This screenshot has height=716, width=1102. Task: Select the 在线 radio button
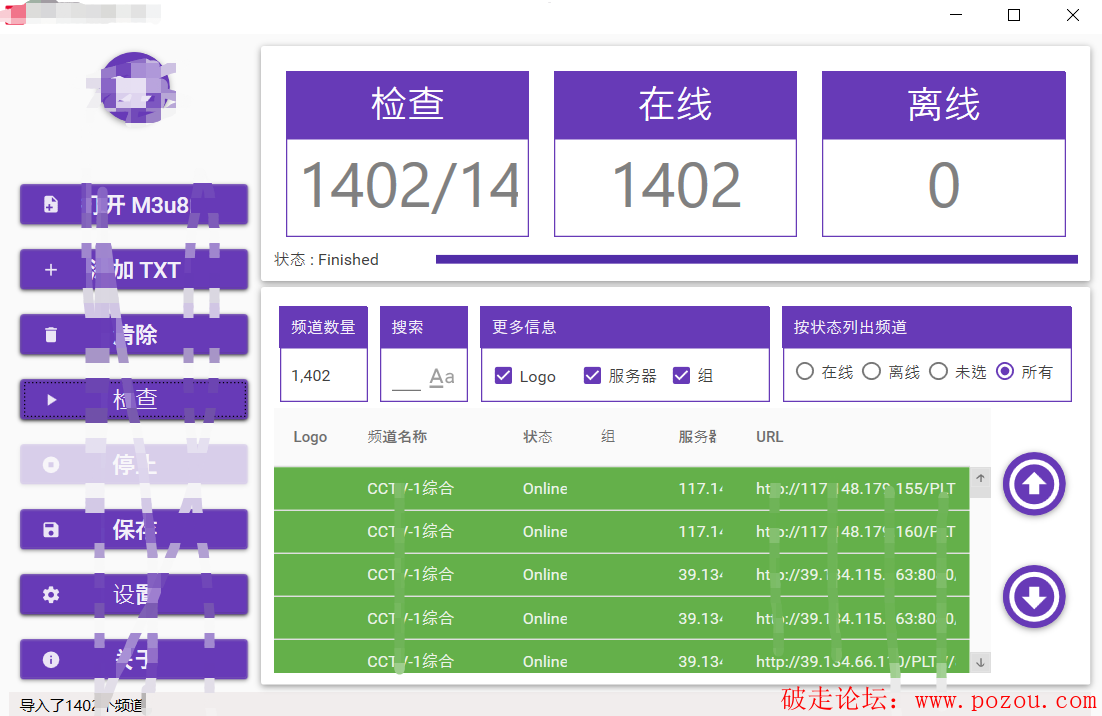pos(805,371)
